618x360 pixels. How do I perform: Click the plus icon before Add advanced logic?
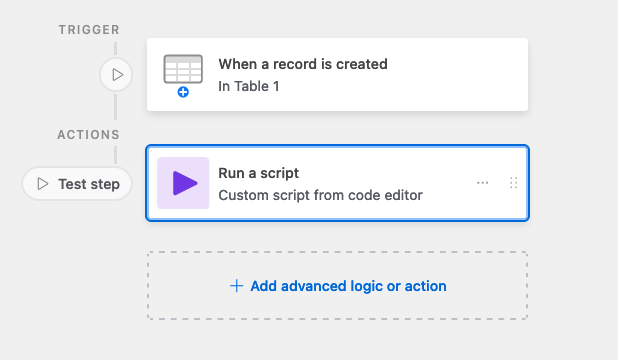tap(236, 286)
